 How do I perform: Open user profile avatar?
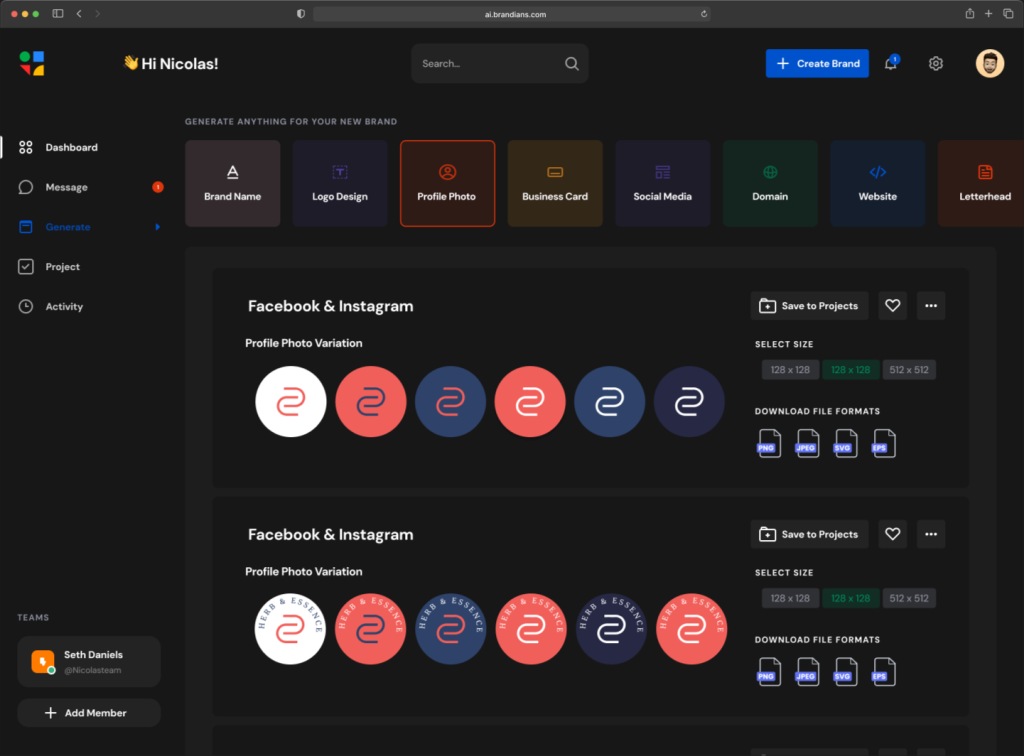click(989, 64)
